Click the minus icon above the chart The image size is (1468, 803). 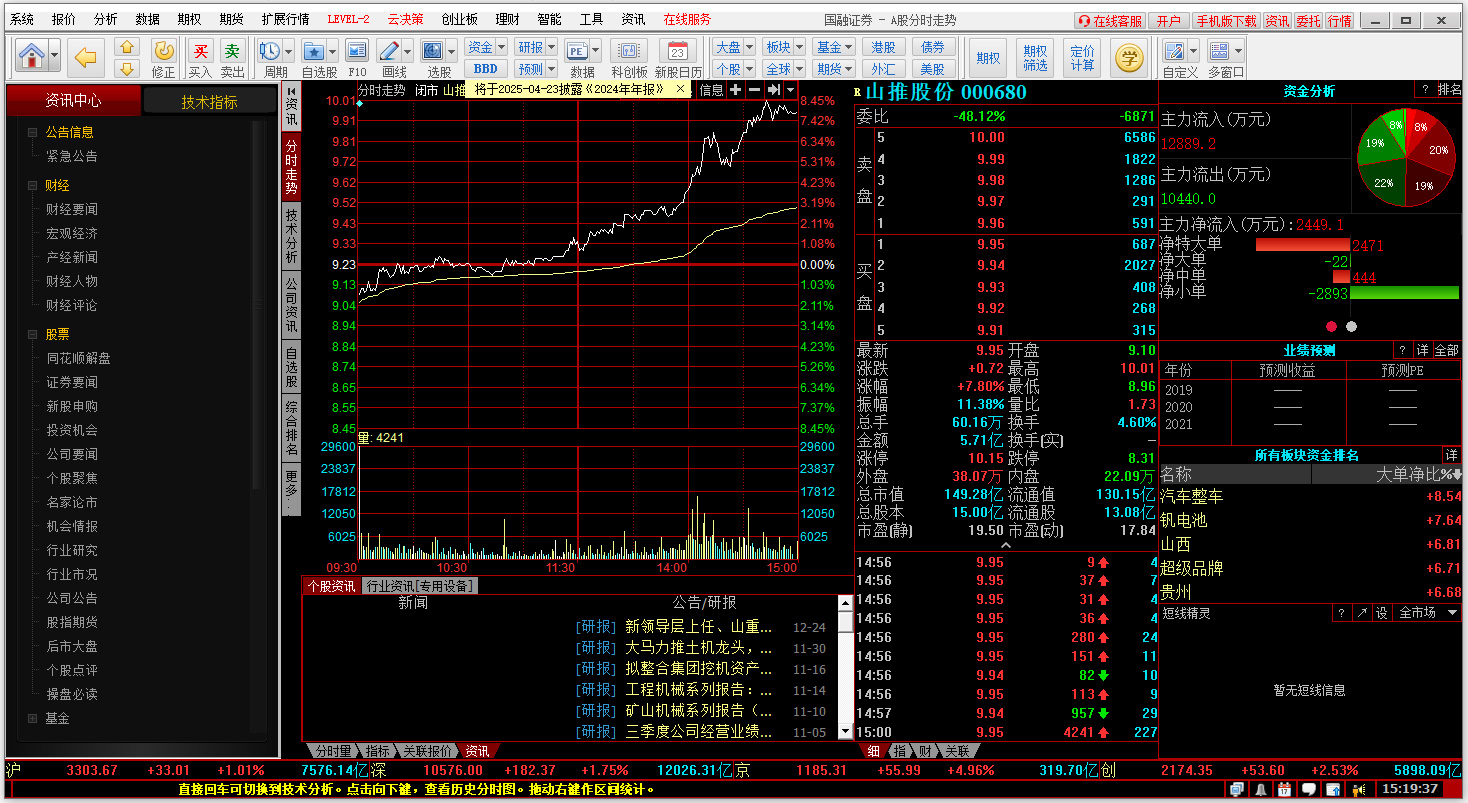[x=754, y=90]
